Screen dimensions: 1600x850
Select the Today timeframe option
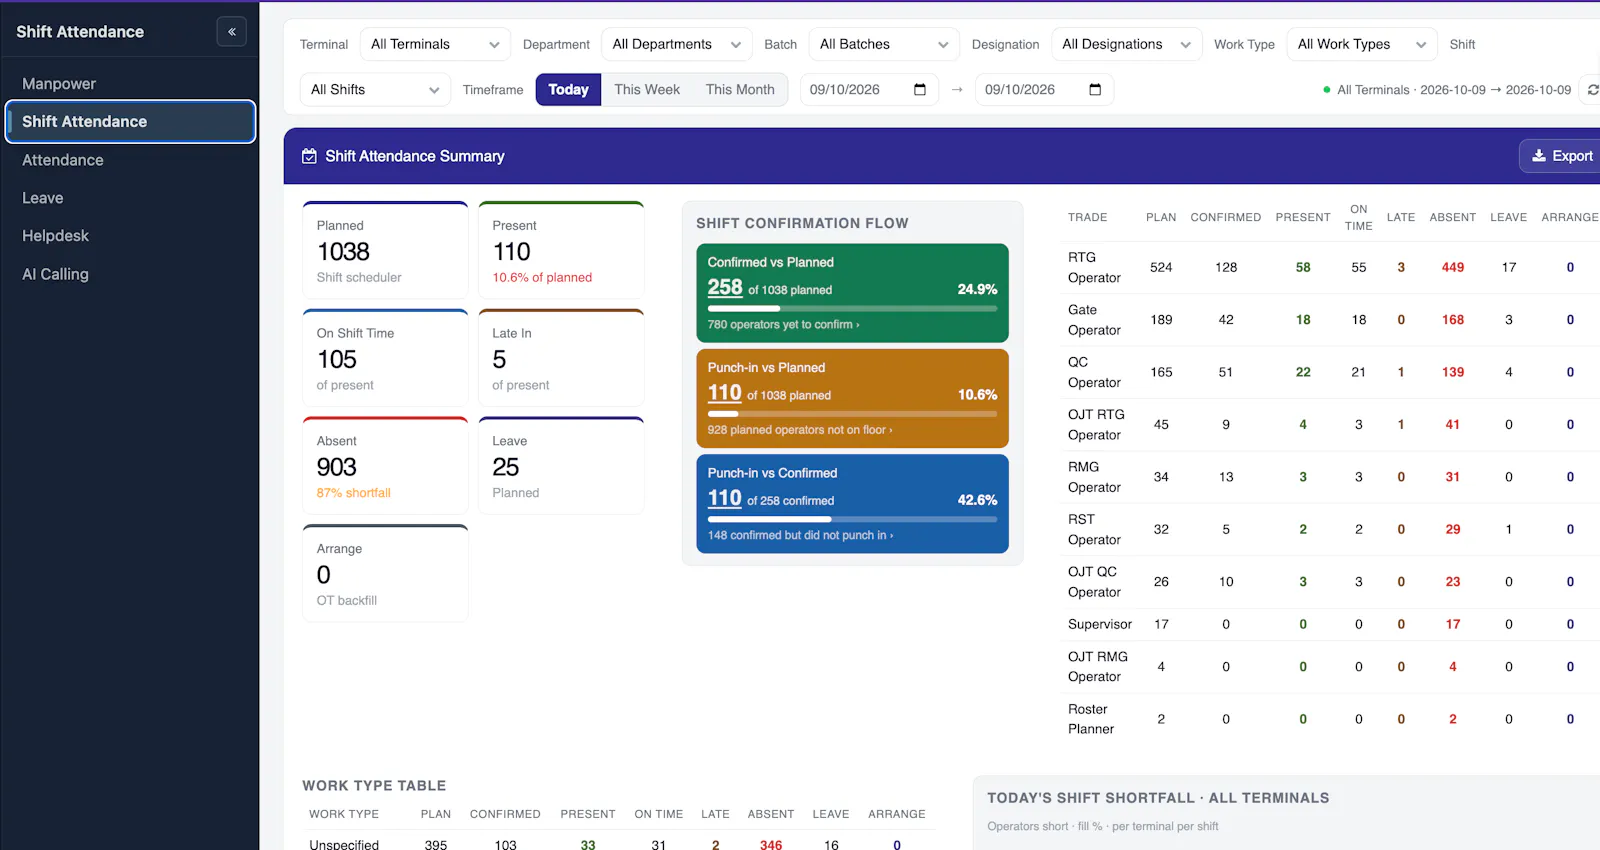tap(568, 90)
